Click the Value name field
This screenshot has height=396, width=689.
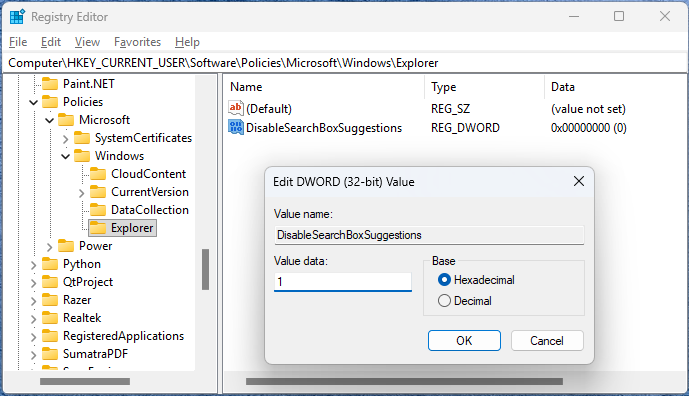[x=429, y=235]
